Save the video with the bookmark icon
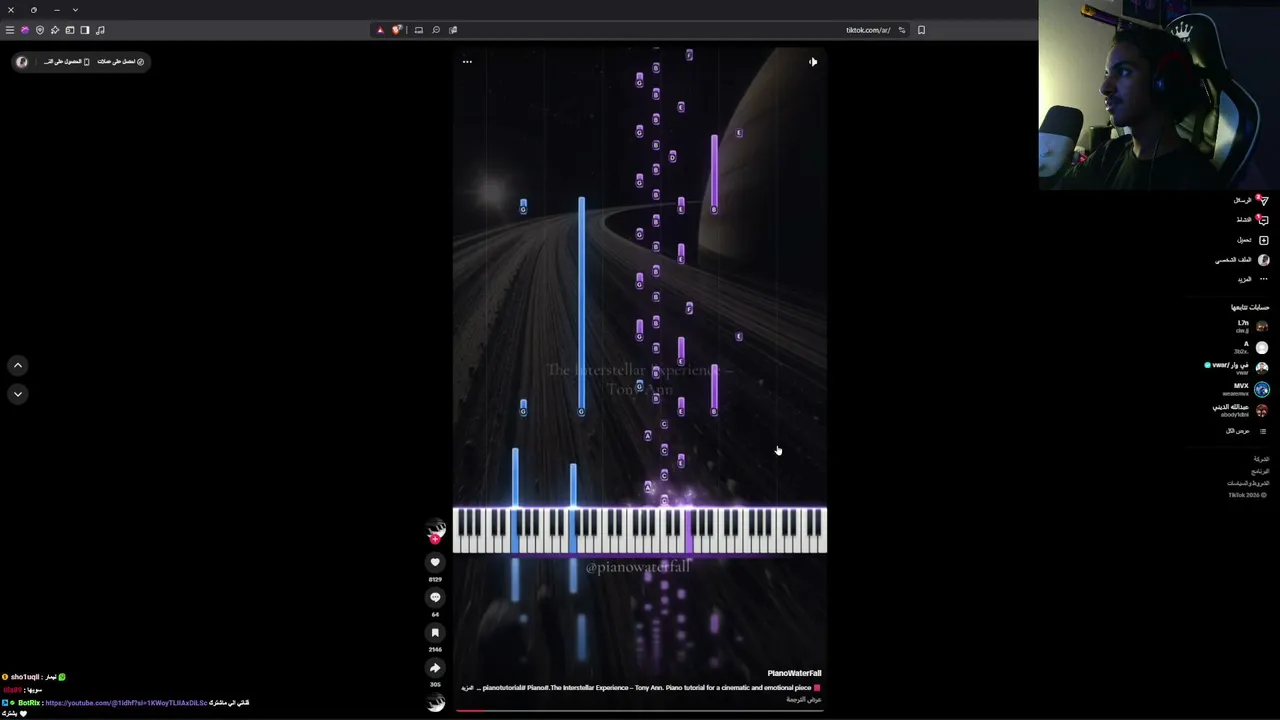The image size is (1280, 720). [x=435, y=632]
